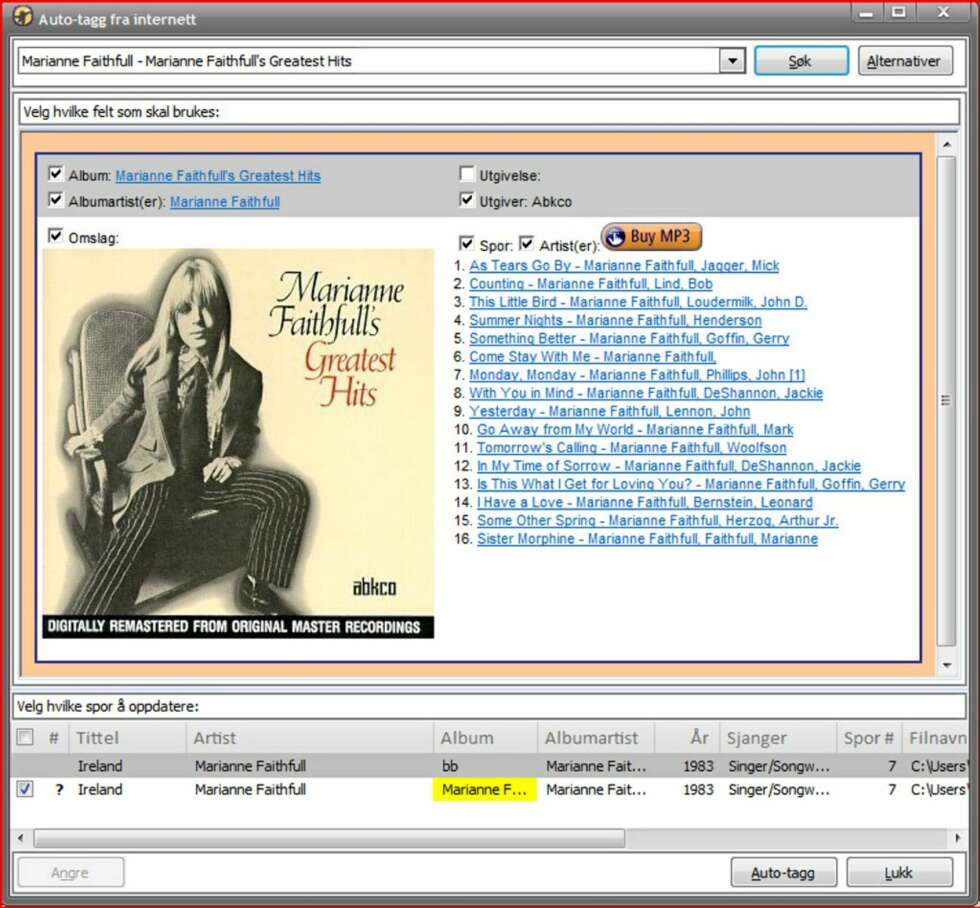Click the question mark status in second row
Viewport: 980px width, 908px height.
pos(59,790)
